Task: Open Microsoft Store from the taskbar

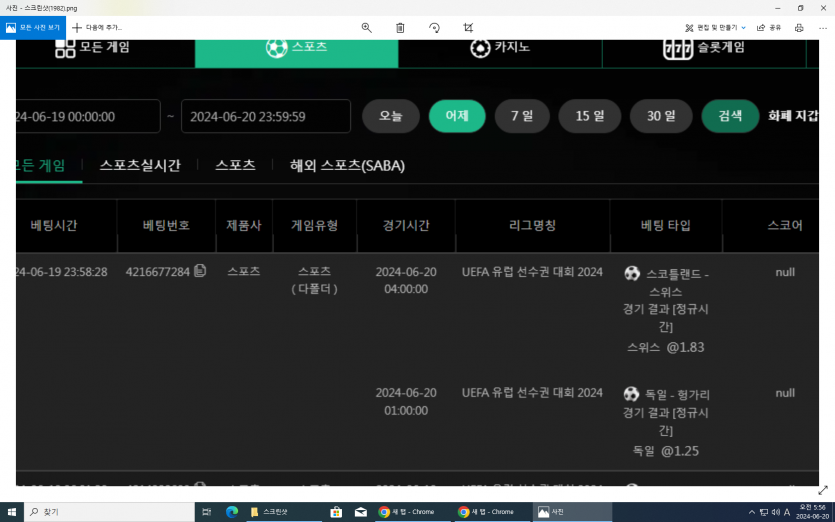Action: (x=336, y=512)
